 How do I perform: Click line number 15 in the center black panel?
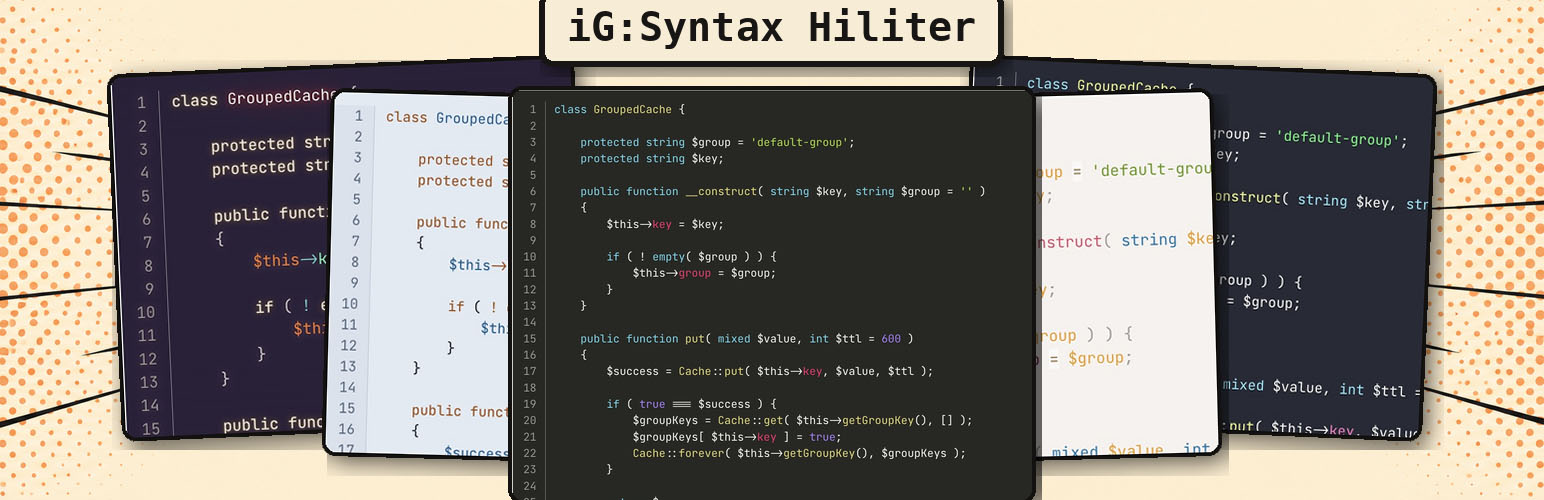531,339
